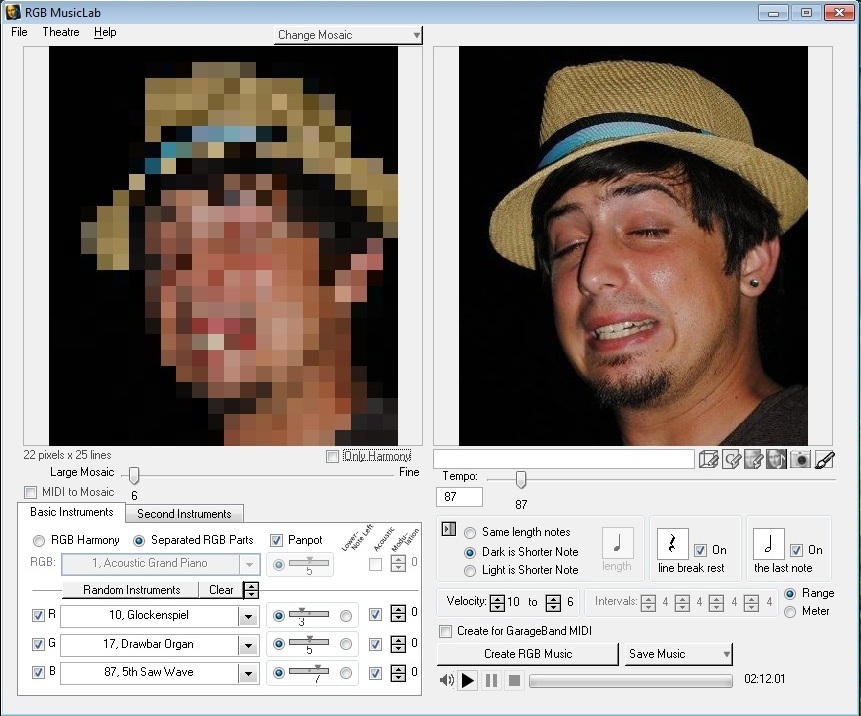Click the speaker volume icon

[x=447, y=681]
